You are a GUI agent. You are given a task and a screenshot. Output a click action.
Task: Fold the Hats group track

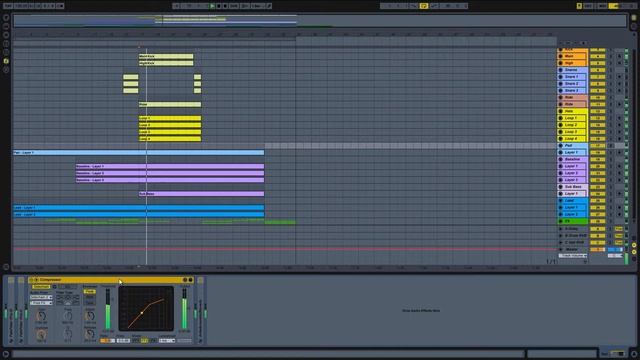pyautogui.click(x=560, y=111)
